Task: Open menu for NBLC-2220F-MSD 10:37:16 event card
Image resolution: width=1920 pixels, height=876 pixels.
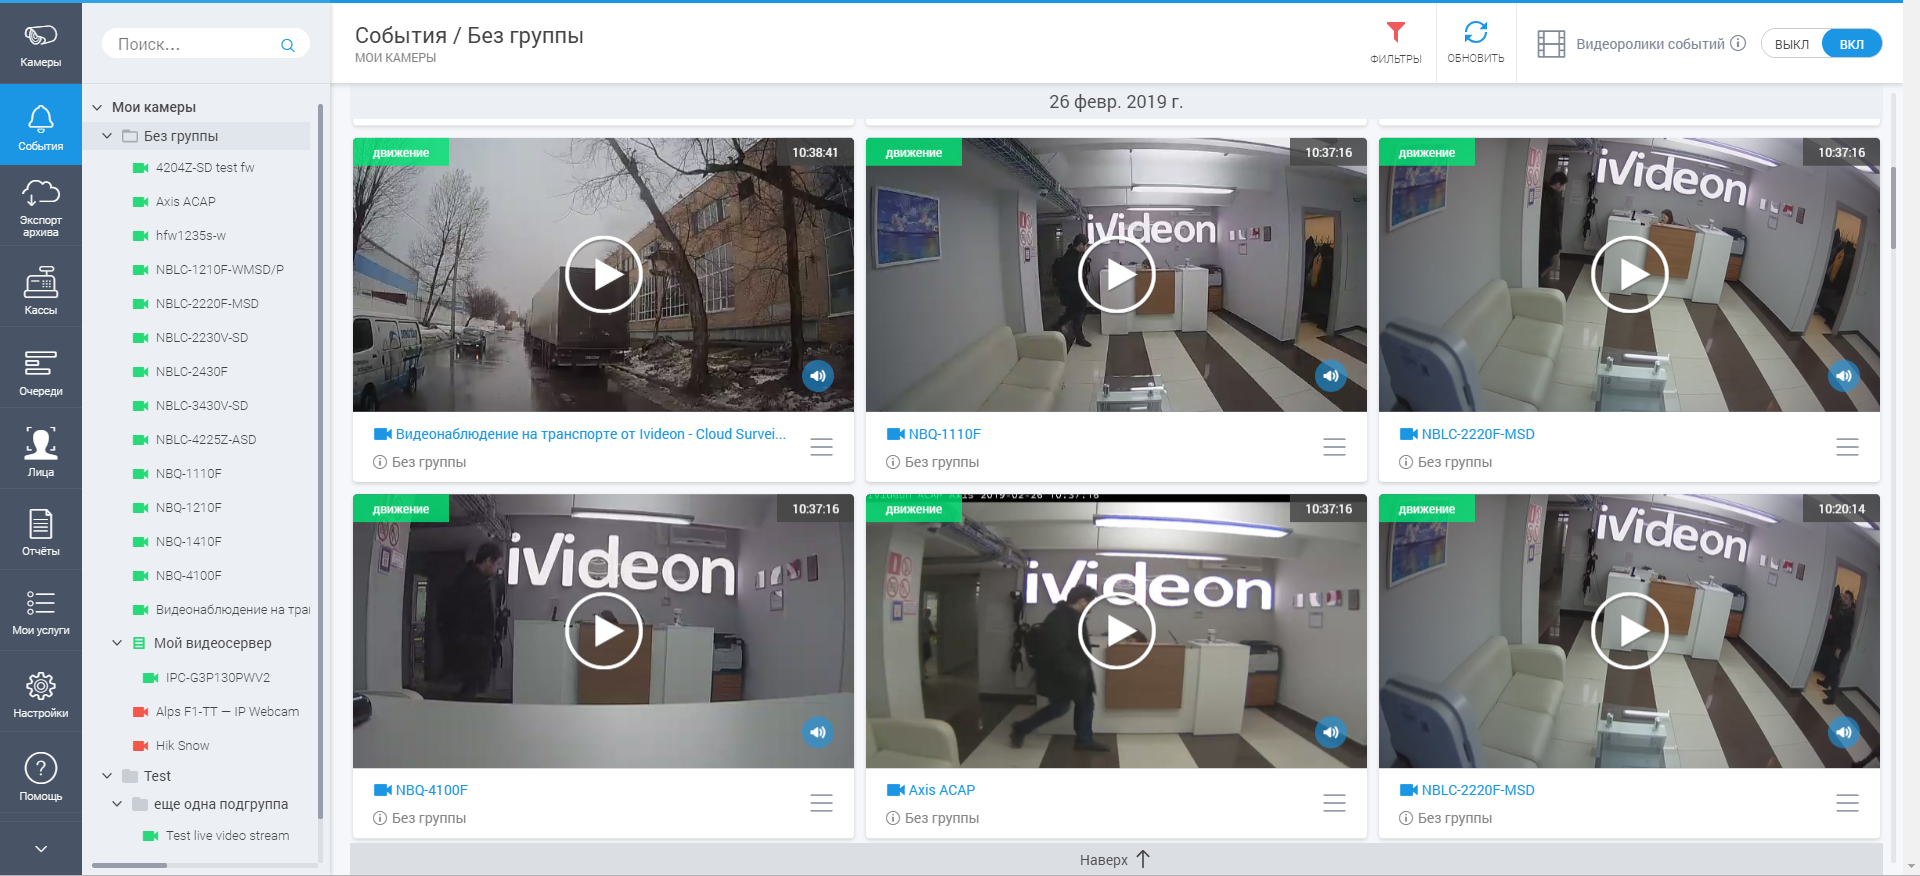Action: coord(1847,447)
